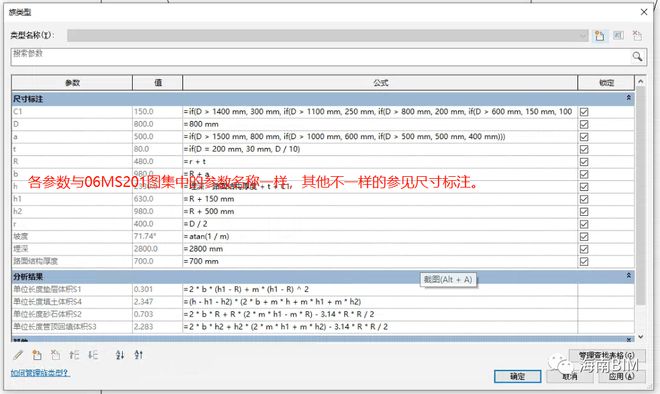Viewport: 660px width, 394px height.
Task: Click the Move Parameter Down icon
Action: tap(93, 355)
